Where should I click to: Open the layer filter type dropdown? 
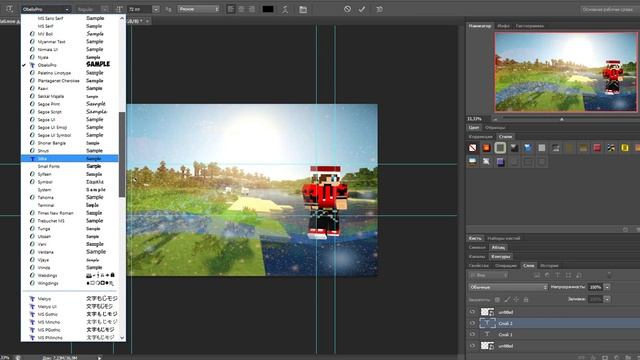tap(488, 276)
